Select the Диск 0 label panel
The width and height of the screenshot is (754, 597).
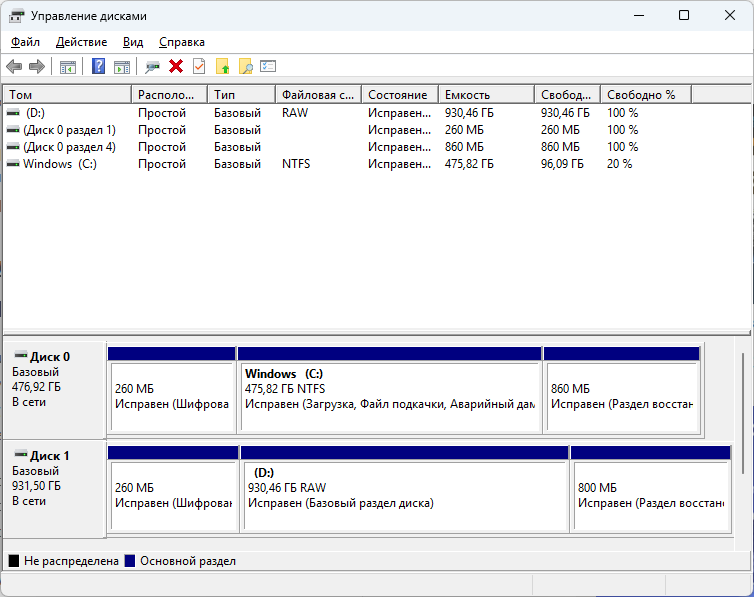pos(54,390)
